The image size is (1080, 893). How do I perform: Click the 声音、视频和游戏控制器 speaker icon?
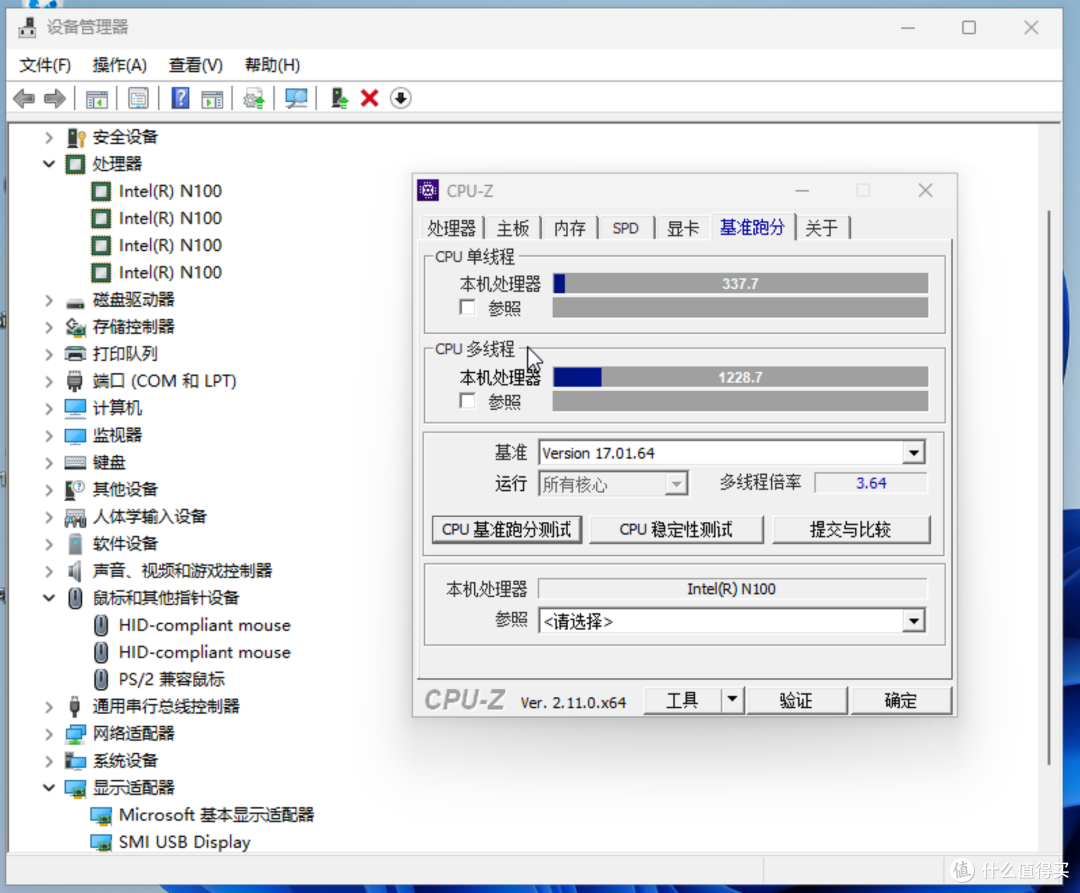[x=75, y=571]
